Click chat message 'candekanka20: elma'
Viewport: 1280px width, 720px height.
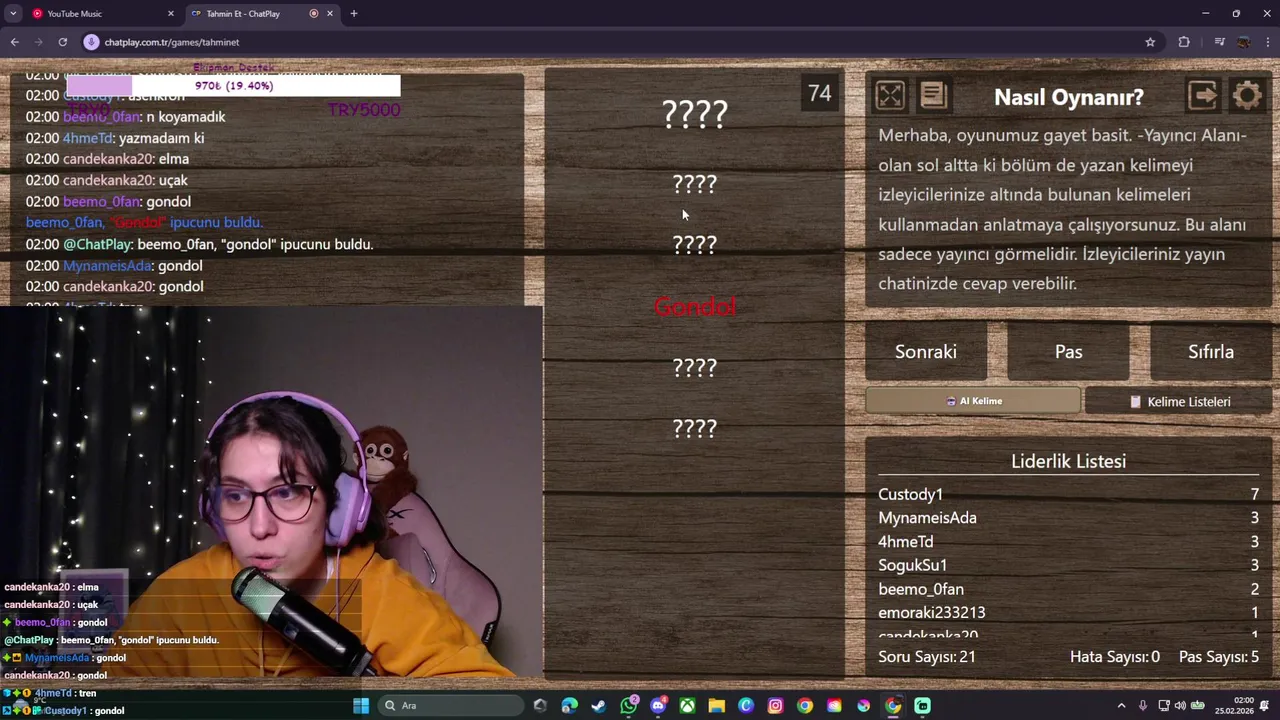coord(107,159)
